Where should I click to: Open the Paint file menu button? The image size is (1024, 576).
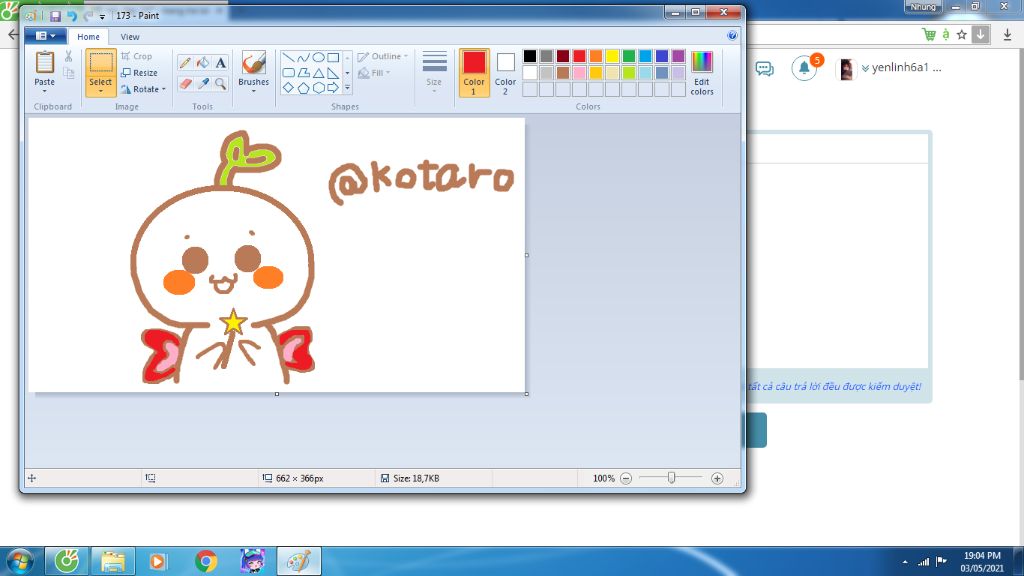point(45,36)
